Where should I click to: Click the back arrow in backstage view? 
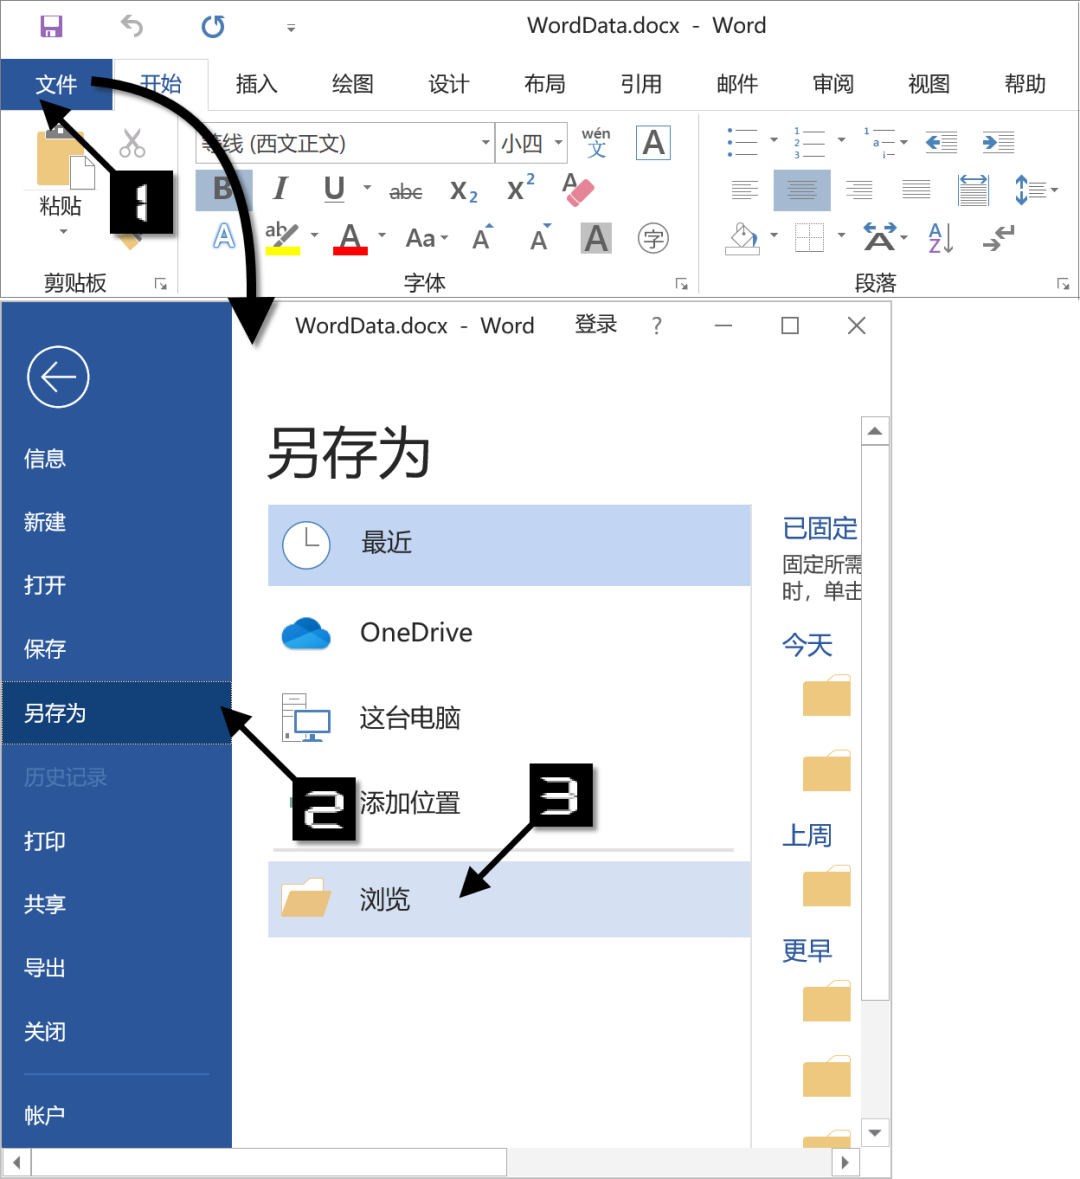58,377
